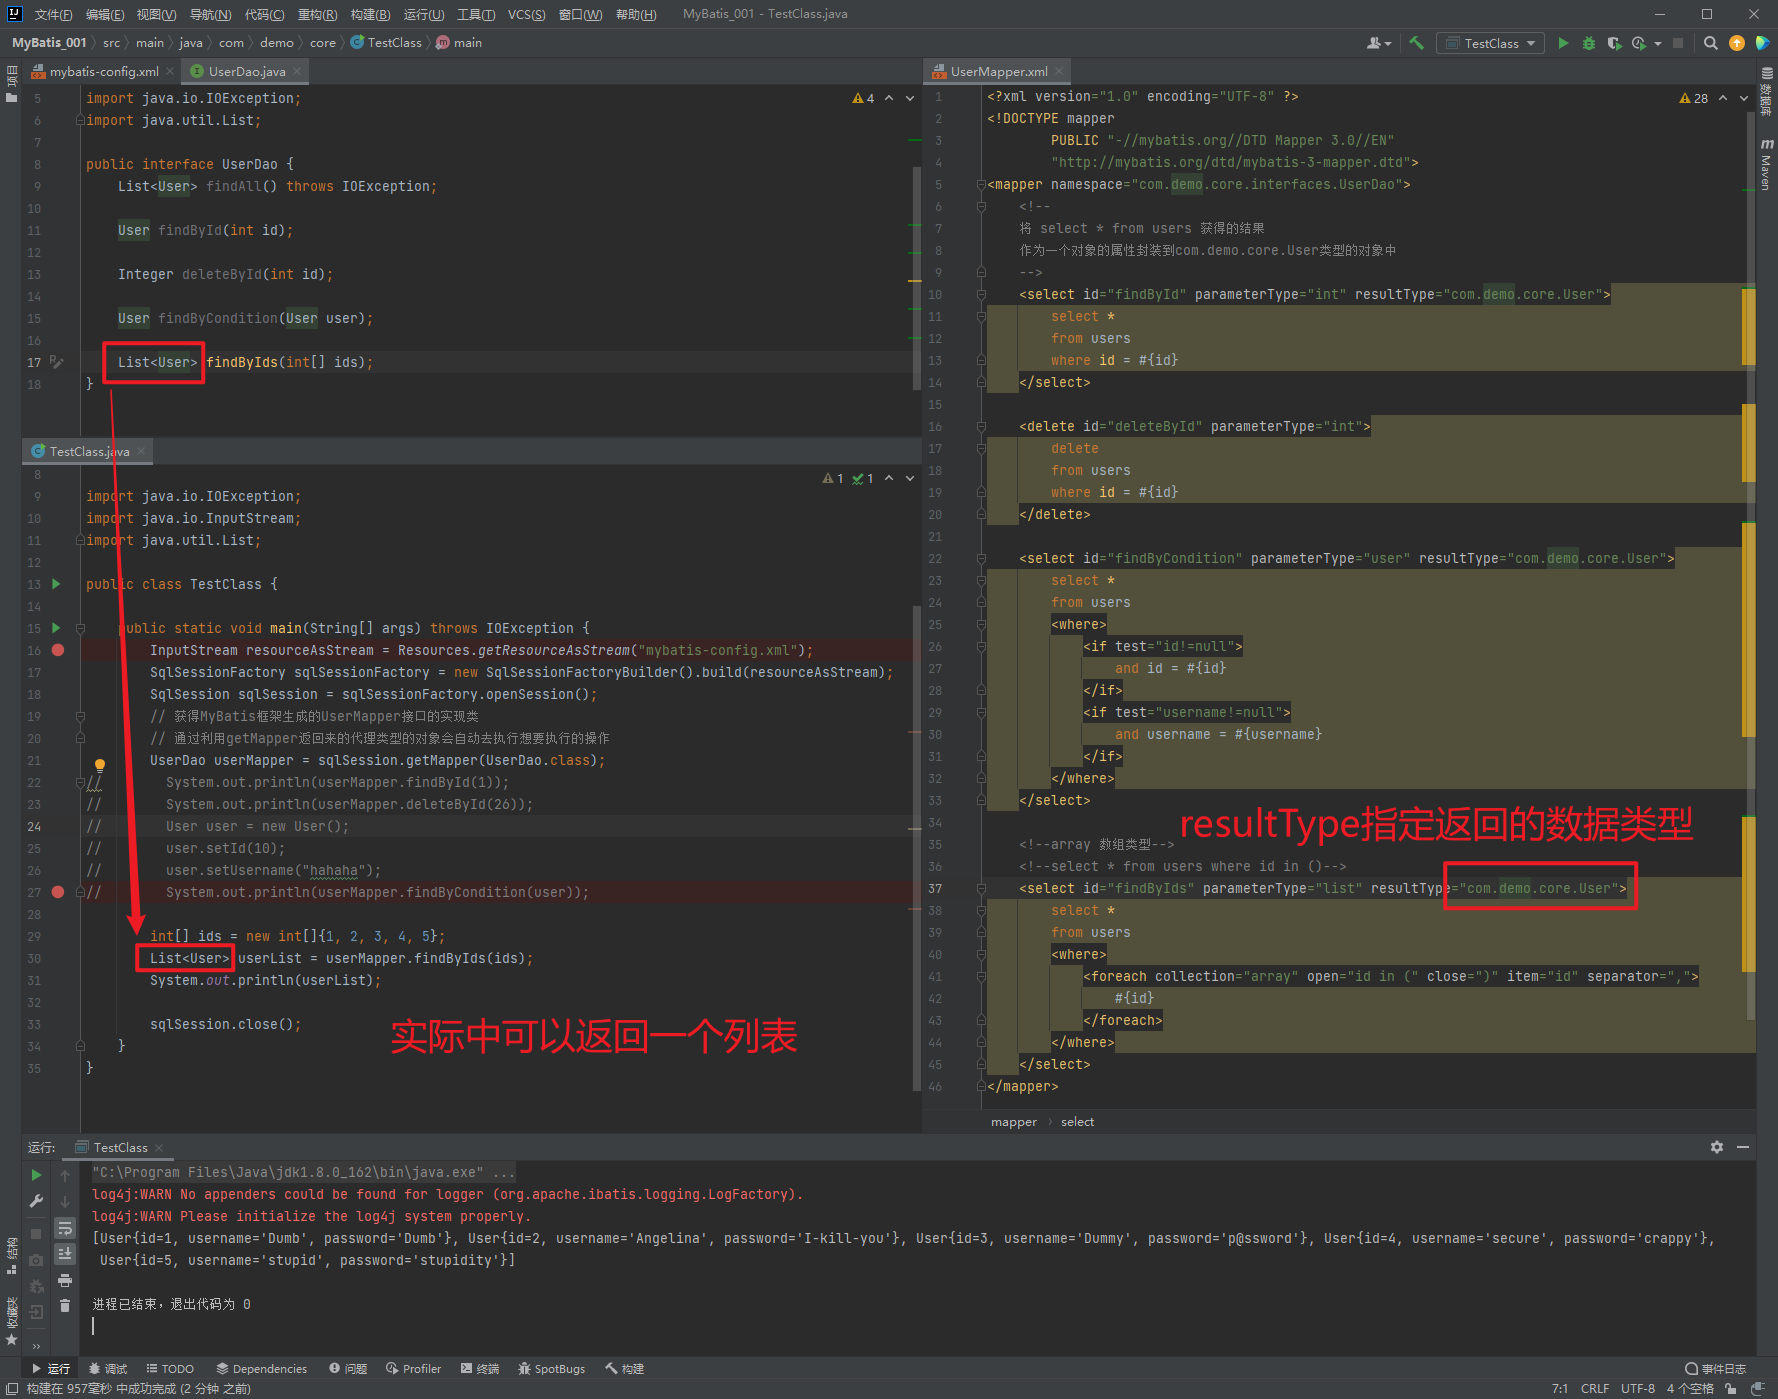The image size is (1778, 1399).
Task: Open Run panel settings gear icon
Action: coord(1717,1147)
